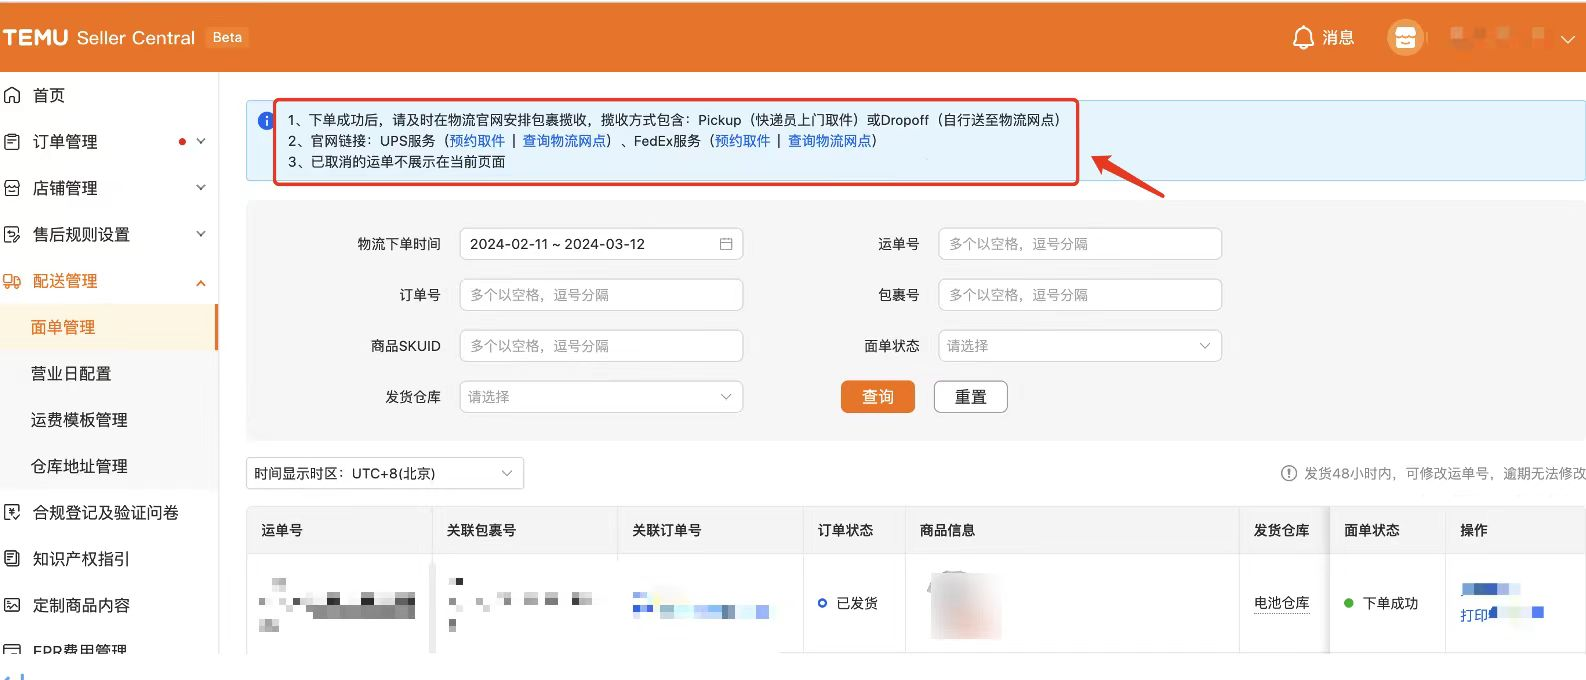The width and height of the screenshot is (1586, 680).
Task: Open the 面单状态 dropdown
Action: [x=1080, y=346]
